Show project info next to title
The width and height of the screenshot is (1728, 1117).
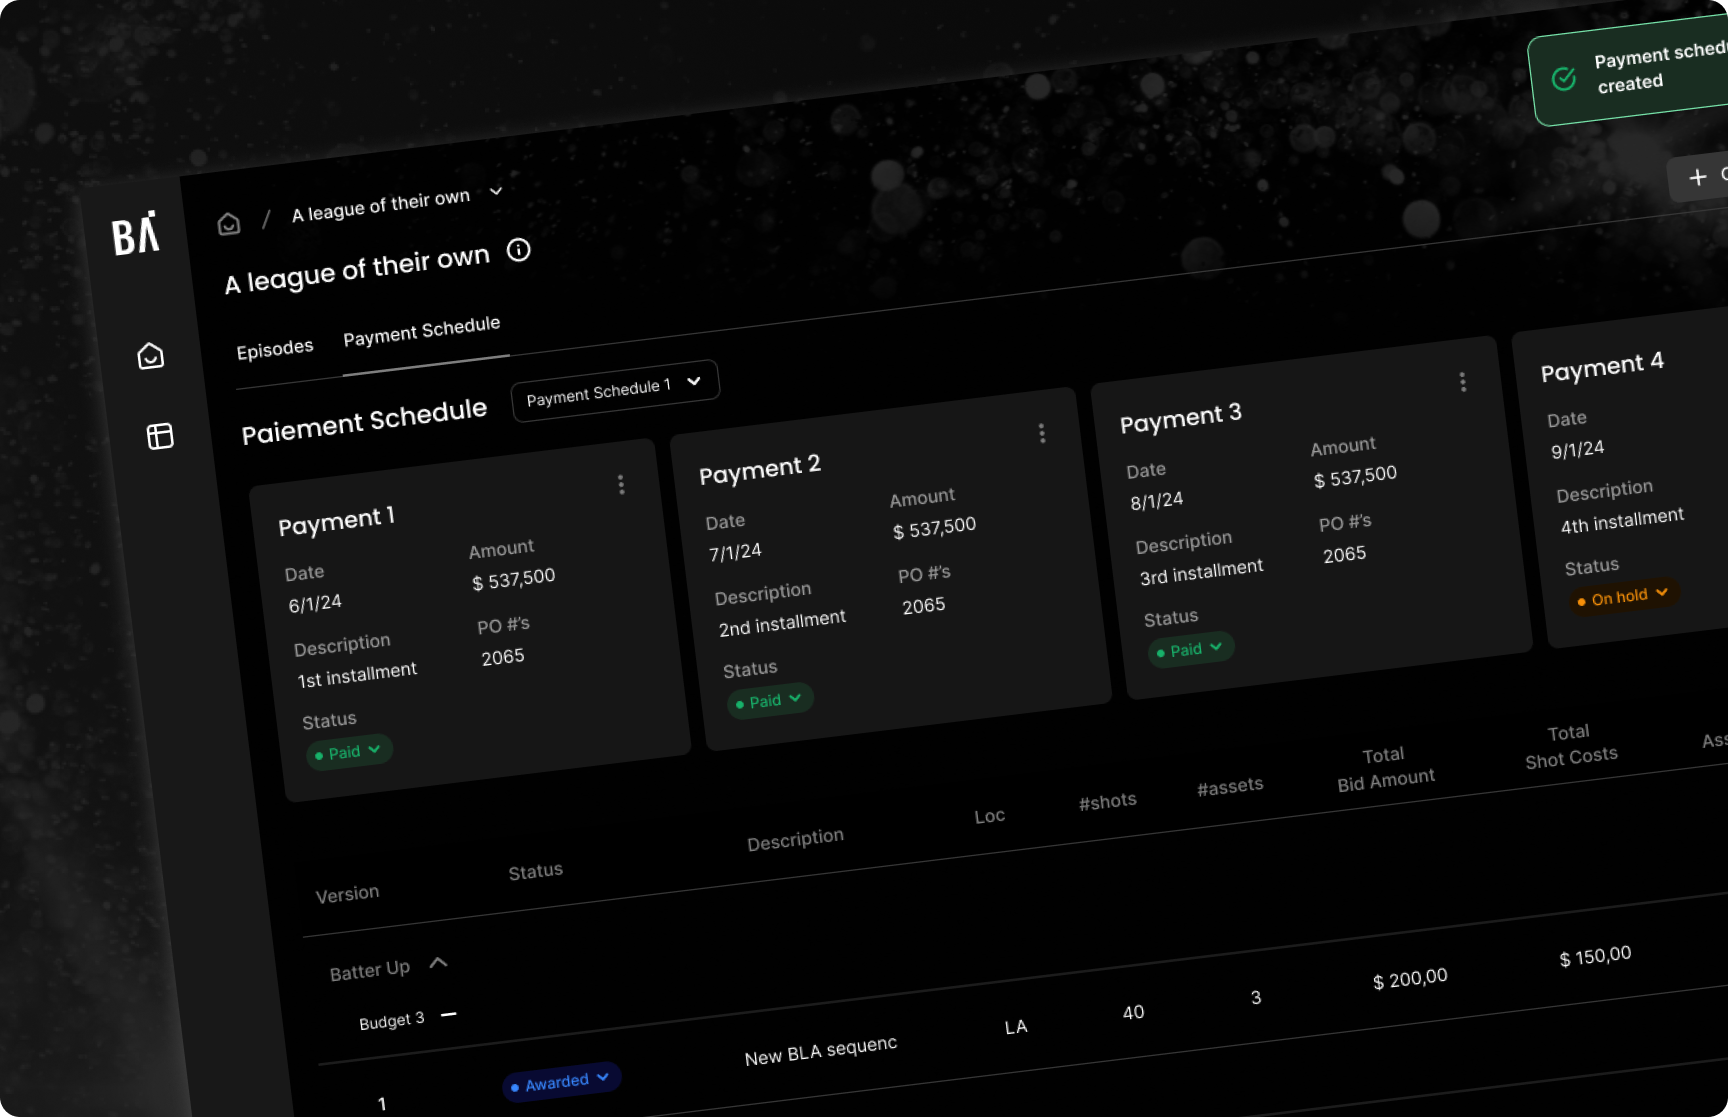[x=518, y=250]
